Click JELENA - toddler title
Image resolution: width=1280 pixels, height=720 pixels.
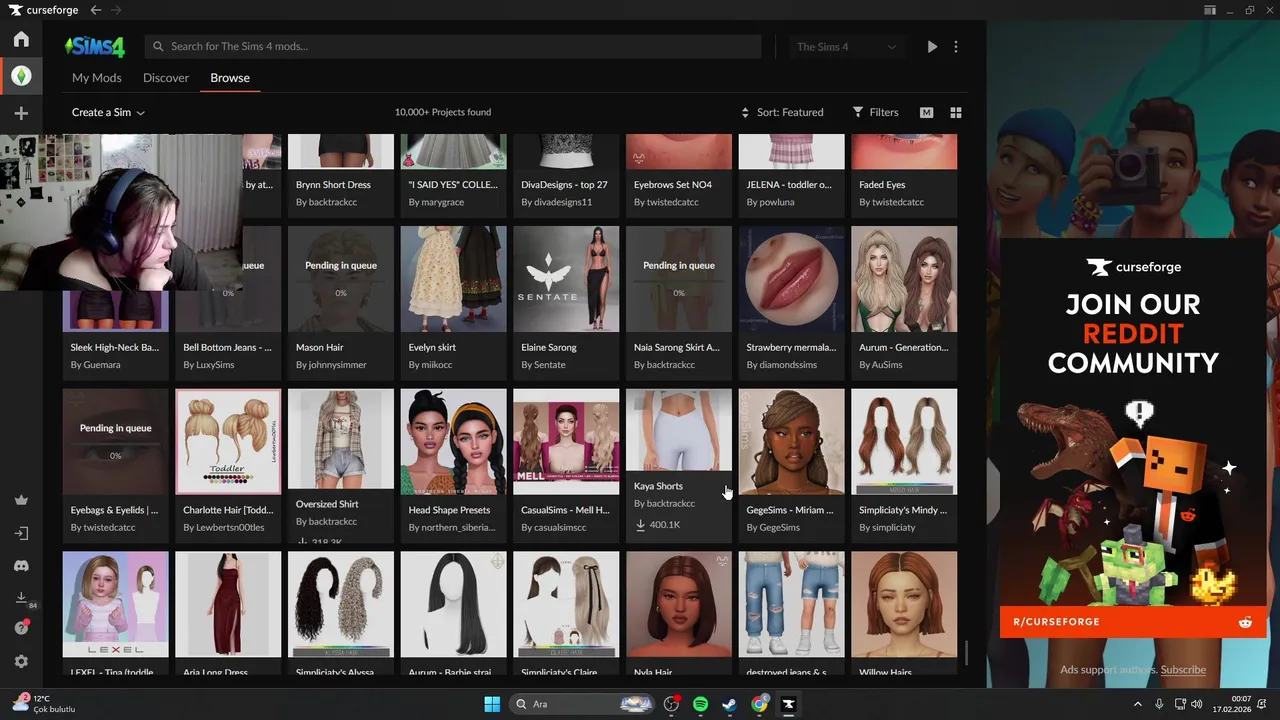789,185
